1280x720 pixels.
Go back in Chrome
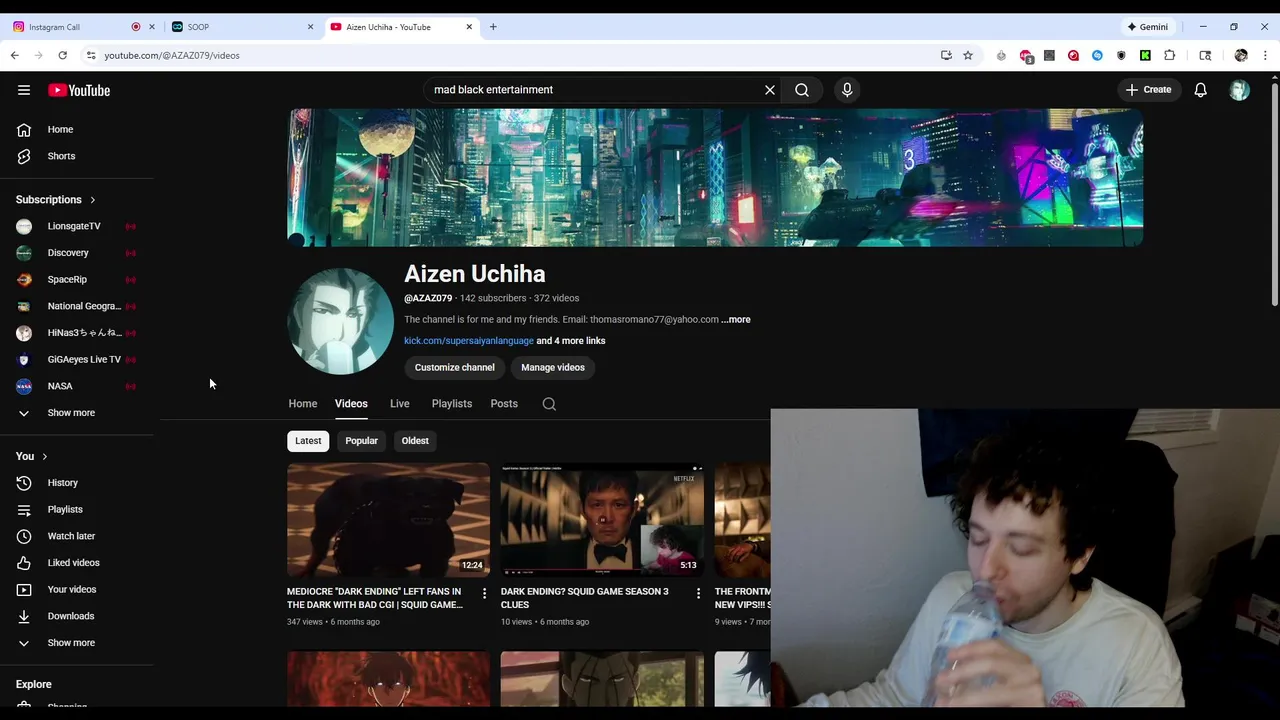tap(15, 55)
